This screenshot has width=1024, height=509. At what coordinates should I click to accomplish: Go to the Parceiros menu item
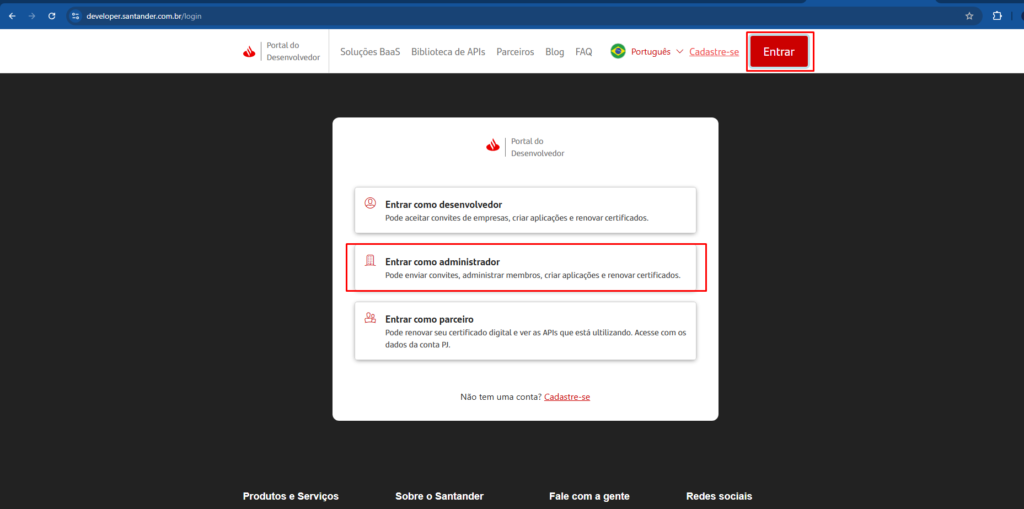tap(515, 51)
